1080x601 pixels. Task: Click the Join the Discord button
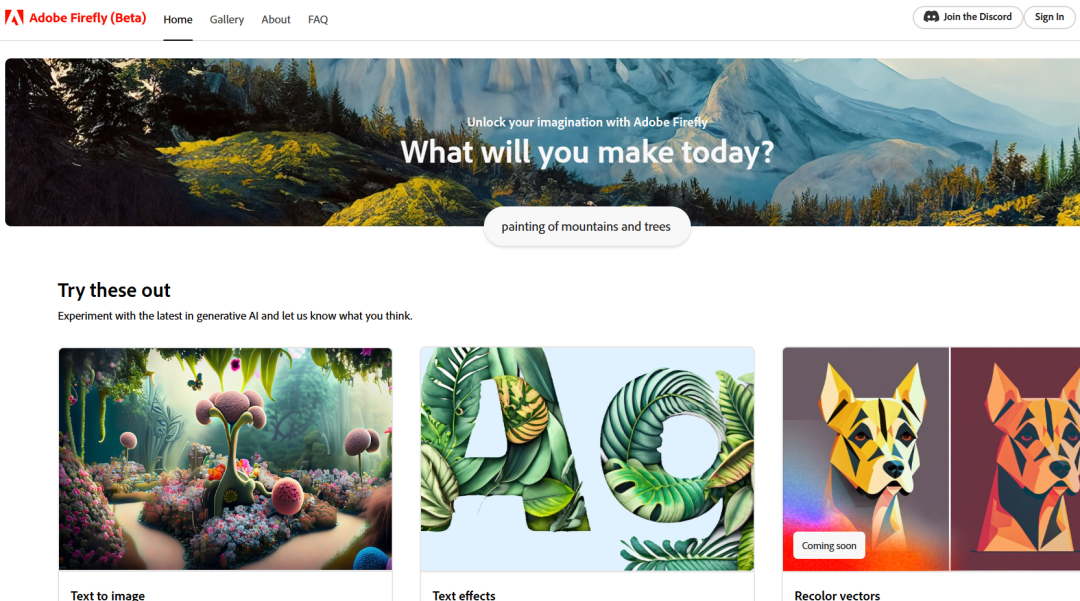(x=967, y=17)
